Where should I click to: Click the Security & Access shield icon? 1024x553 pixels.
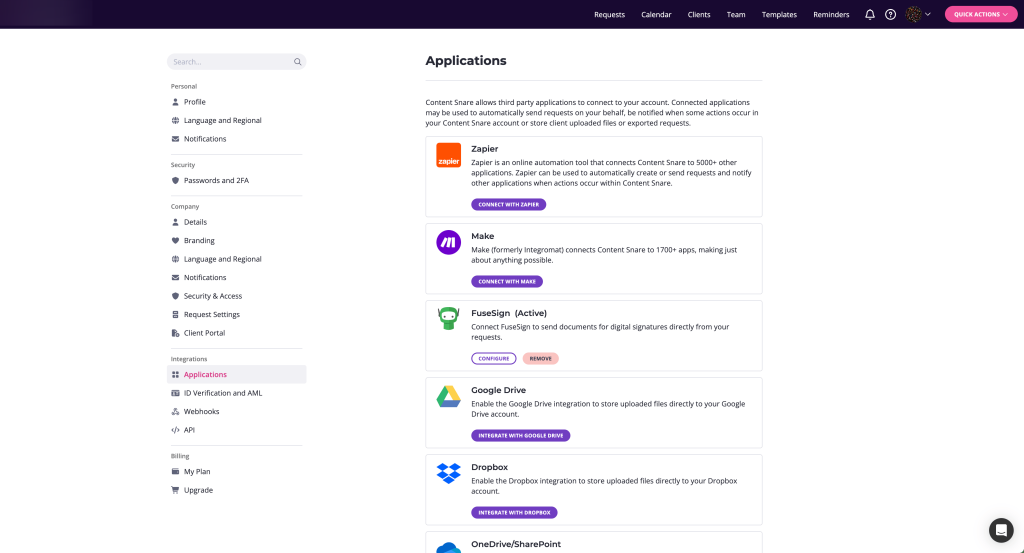point(175,296)
